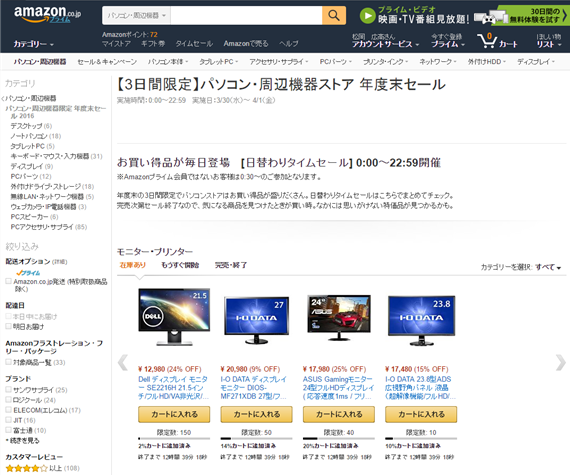Add ASUS Gaming monitor to cart
The width and height of the screenshot is (570, 475).
pyautogui.click(x=339, y=414)
